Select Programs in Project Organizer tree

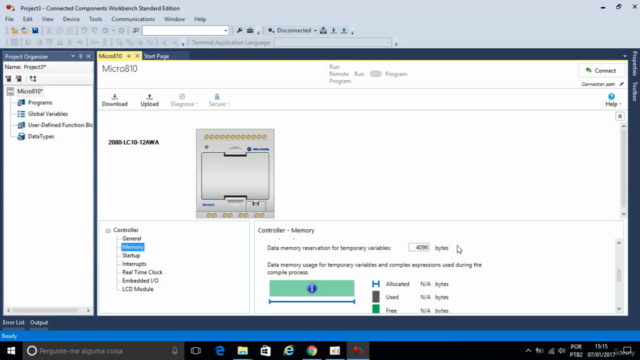[x=40, y=102]
